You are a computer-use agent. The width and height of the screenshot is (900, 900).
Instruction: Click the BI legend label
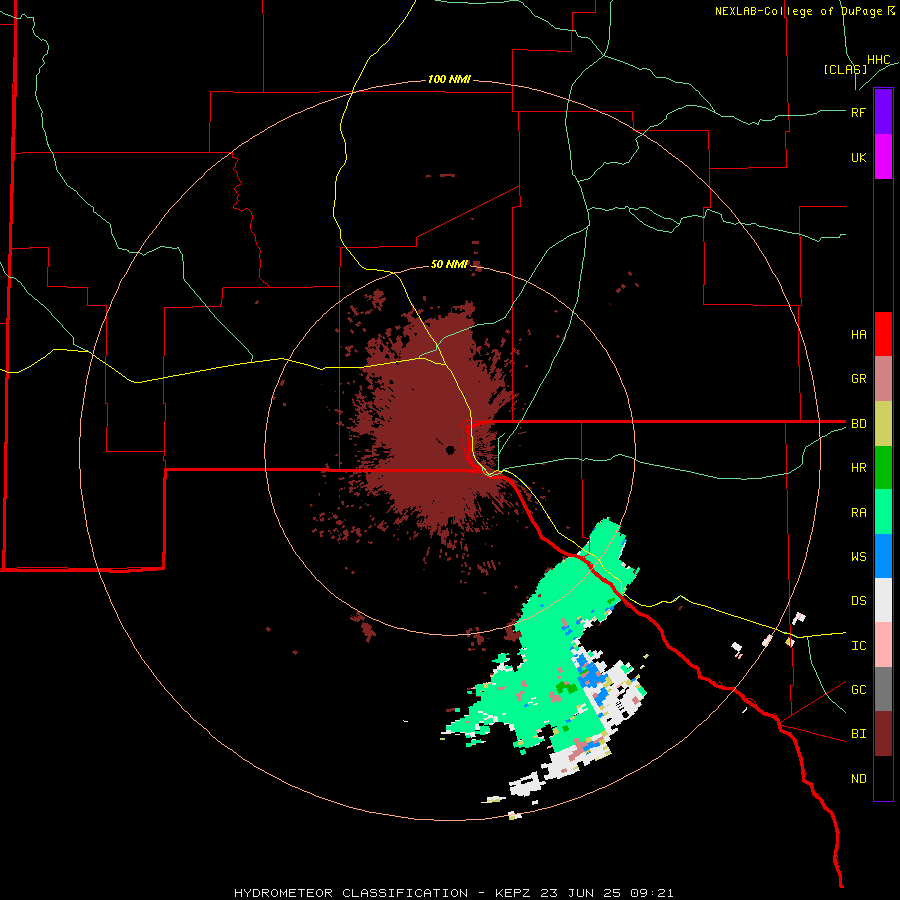point(858,734)
